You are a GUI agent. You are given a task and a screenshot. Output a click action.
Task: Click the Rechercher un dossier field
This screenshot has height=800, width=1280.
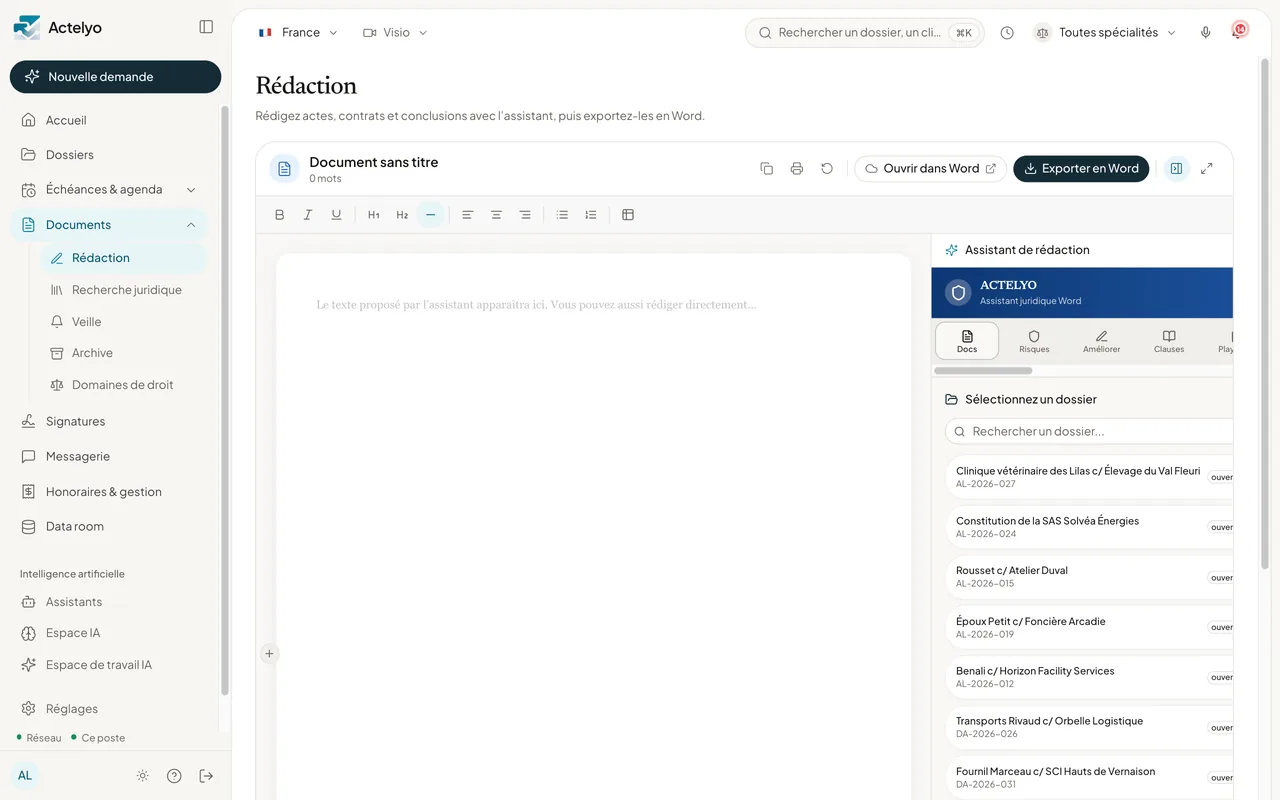(1089, 432)
